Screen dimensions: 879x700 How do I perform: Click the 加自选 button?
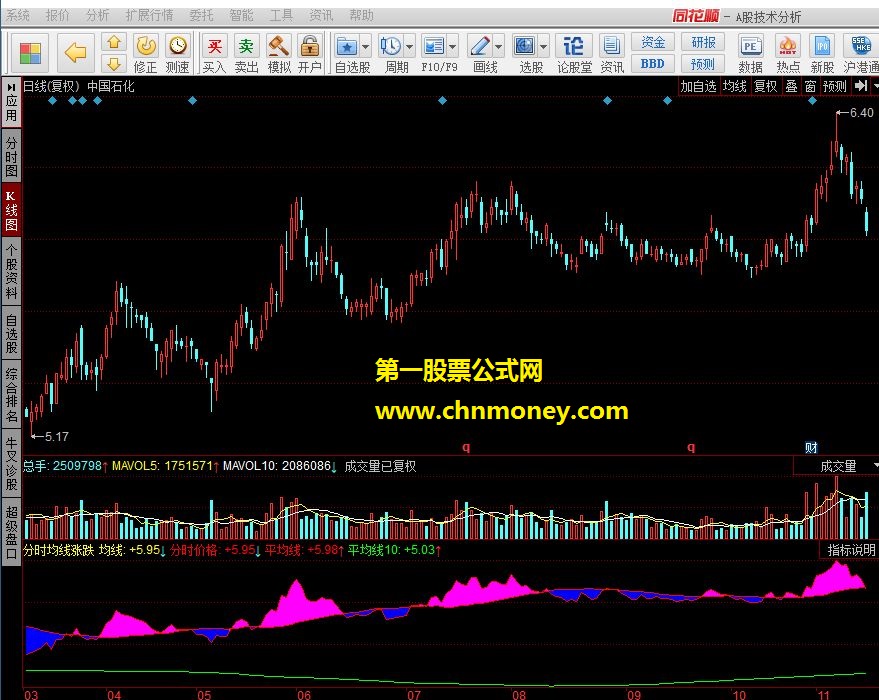coord(698,86)
